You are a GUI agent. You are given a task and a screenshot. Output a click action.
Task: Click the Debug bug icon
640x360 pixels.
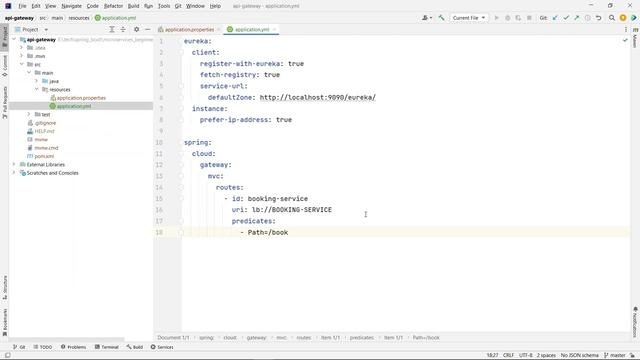point(508,18)
